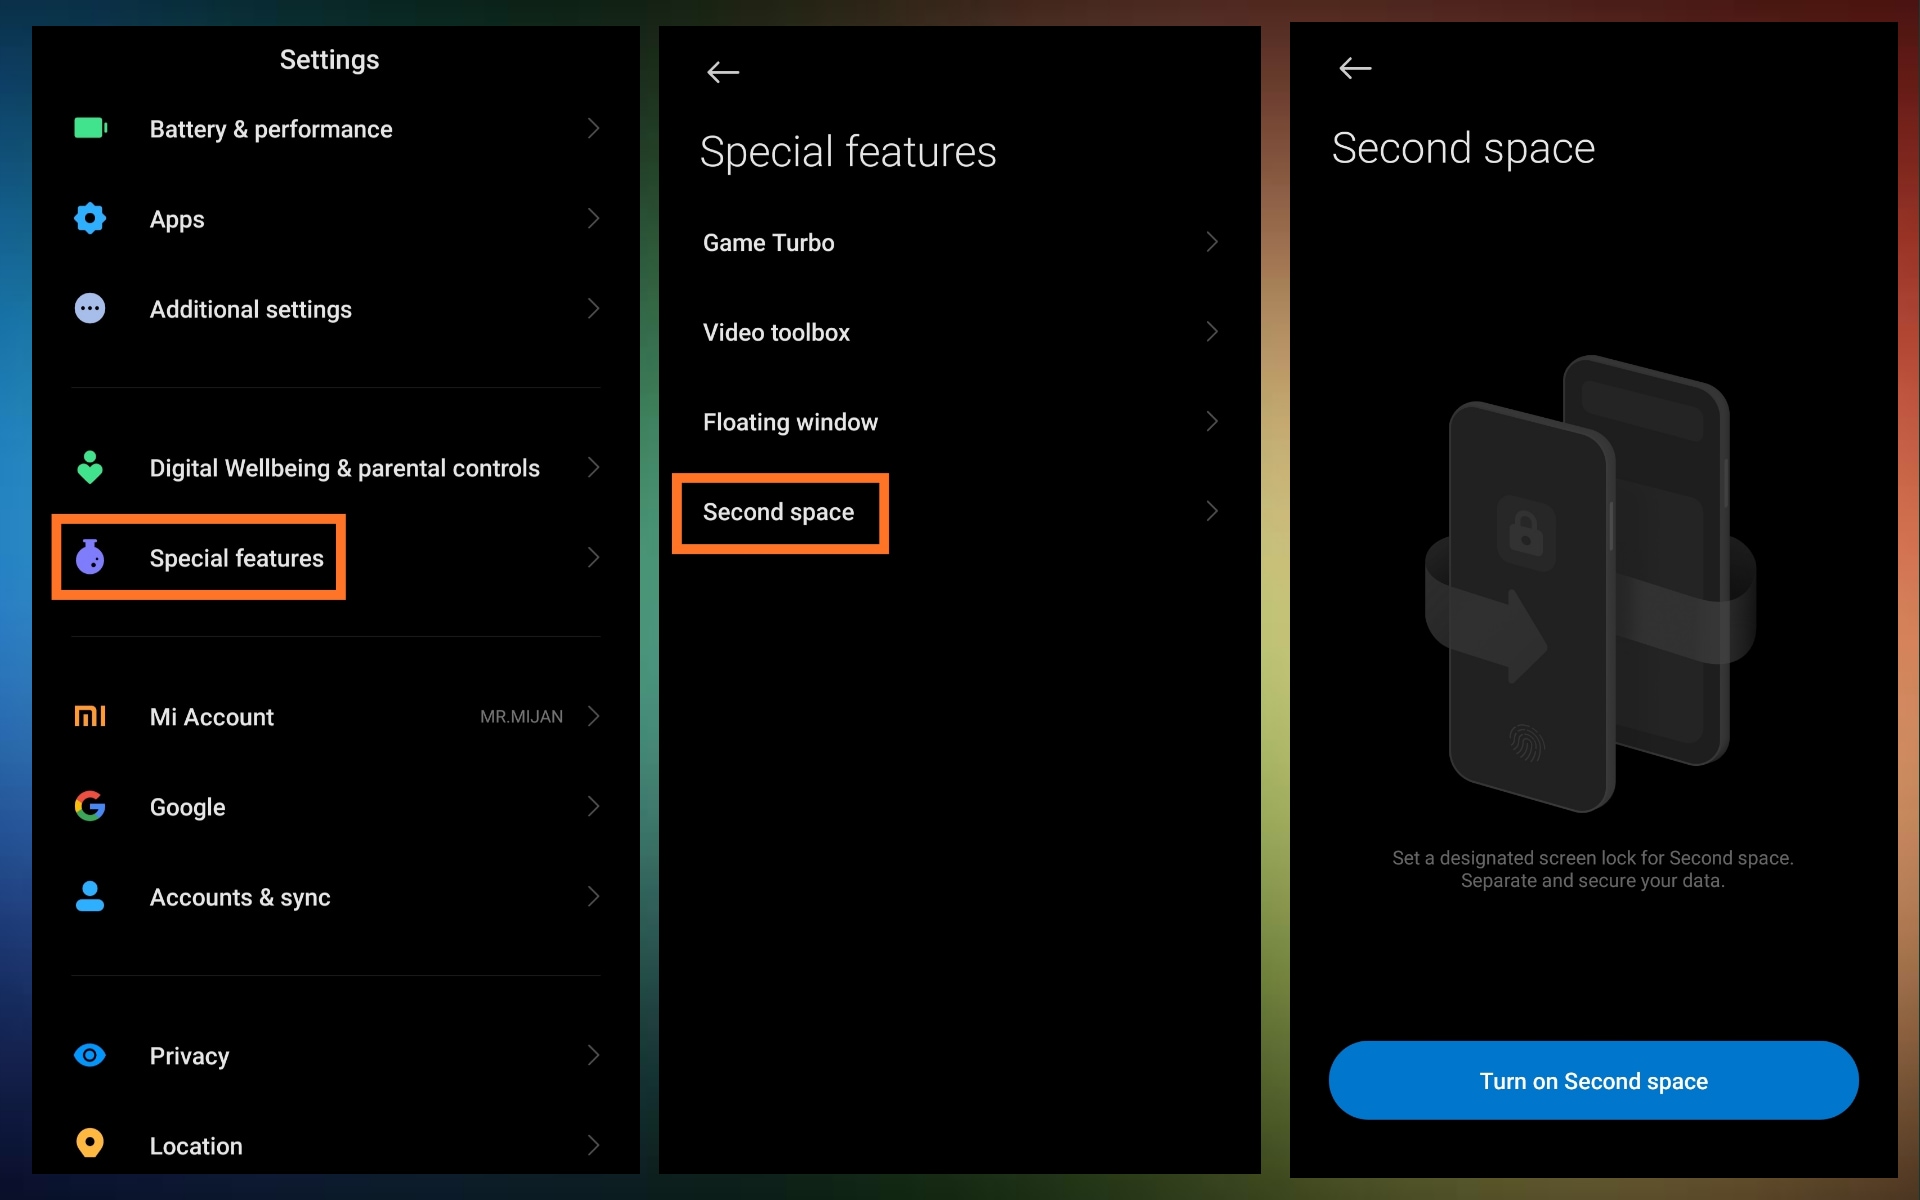
Task: Open Mi Account via the MI logo
Action: pos(90,716)
